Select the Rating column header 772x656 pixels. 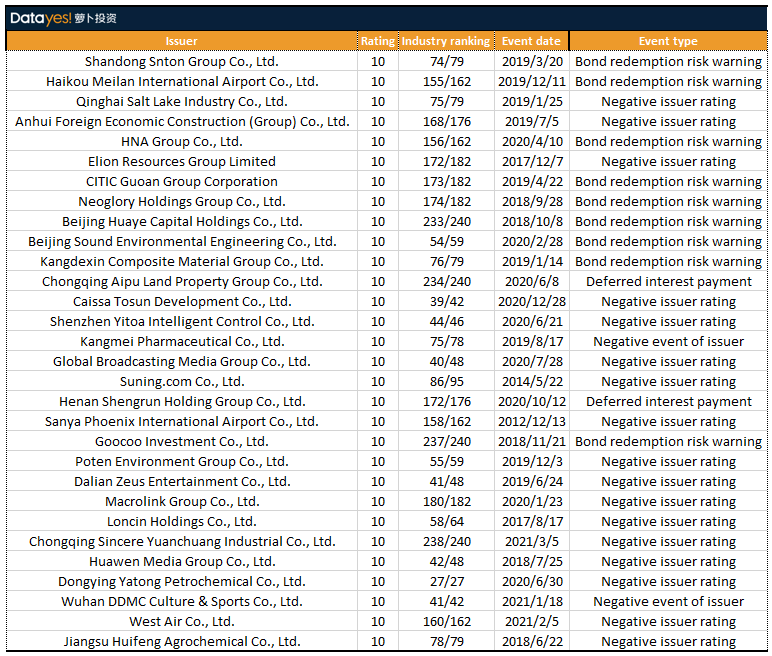pos(377,41)
